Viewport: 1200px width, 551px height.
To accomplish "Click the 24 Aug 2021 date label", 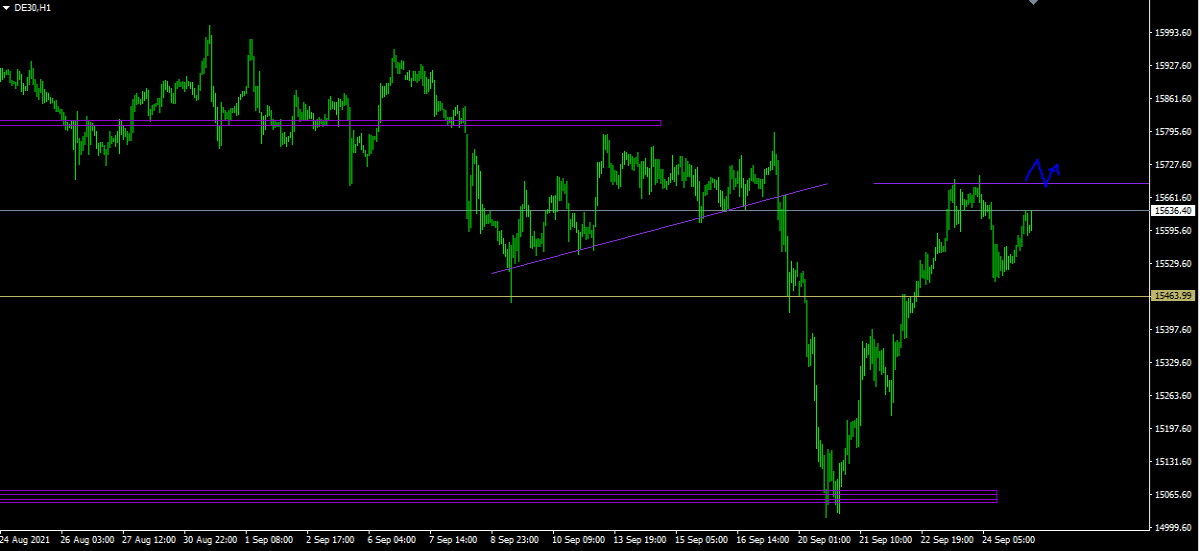I will tap(24, 540).
